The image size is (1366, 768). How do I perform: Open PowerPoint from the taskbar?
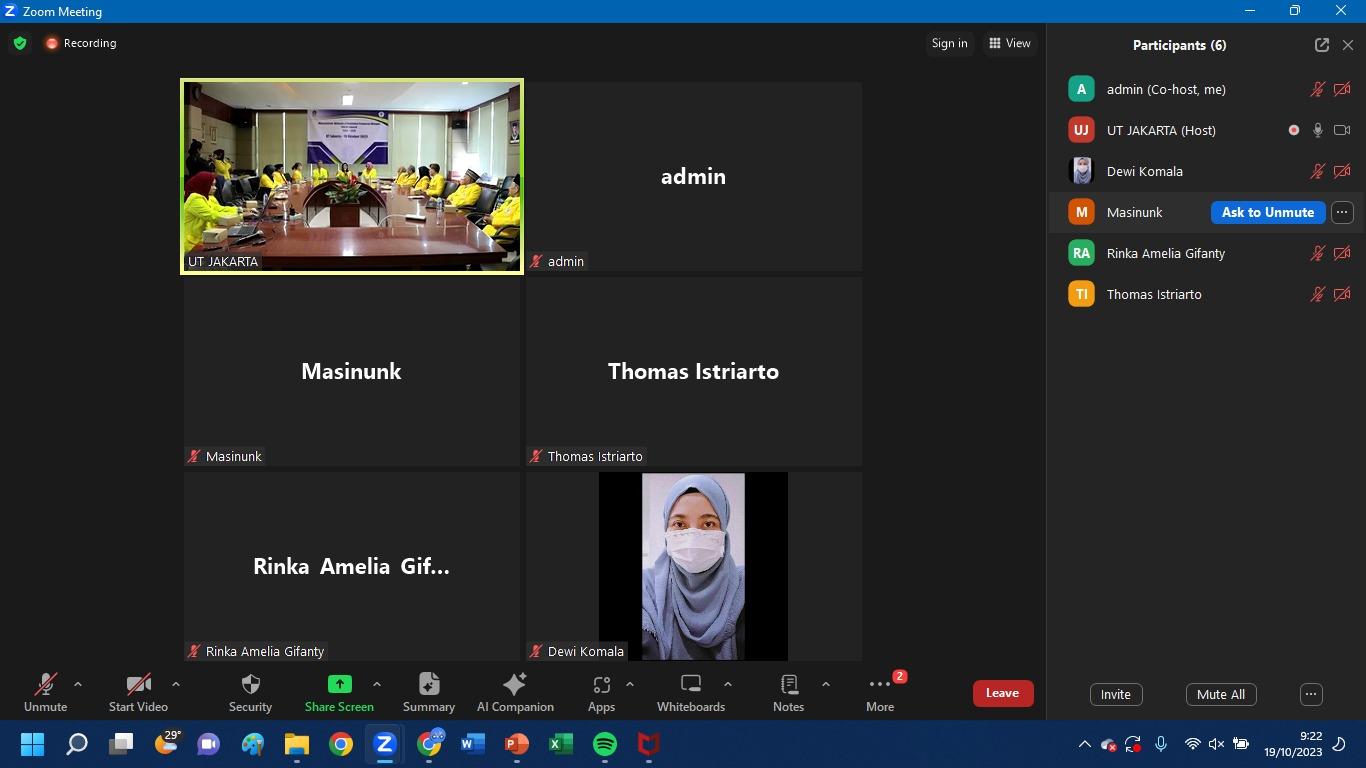pyautogui.click(x=517, y=744)
